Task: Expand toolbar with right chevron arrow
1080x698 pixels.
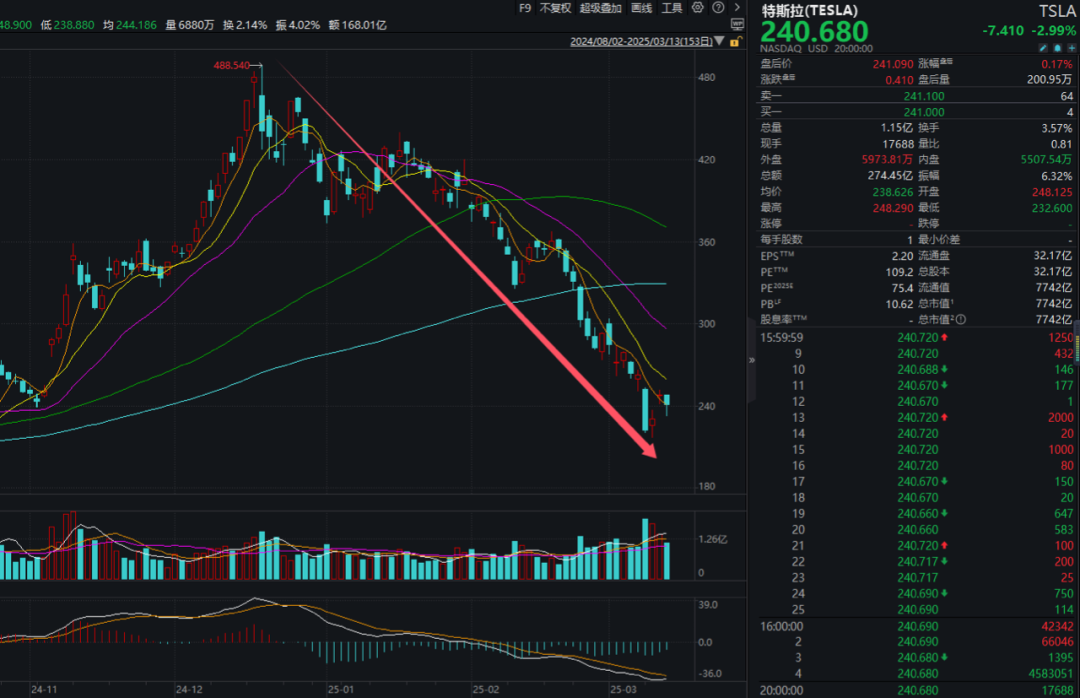Action: click(737, 8)
